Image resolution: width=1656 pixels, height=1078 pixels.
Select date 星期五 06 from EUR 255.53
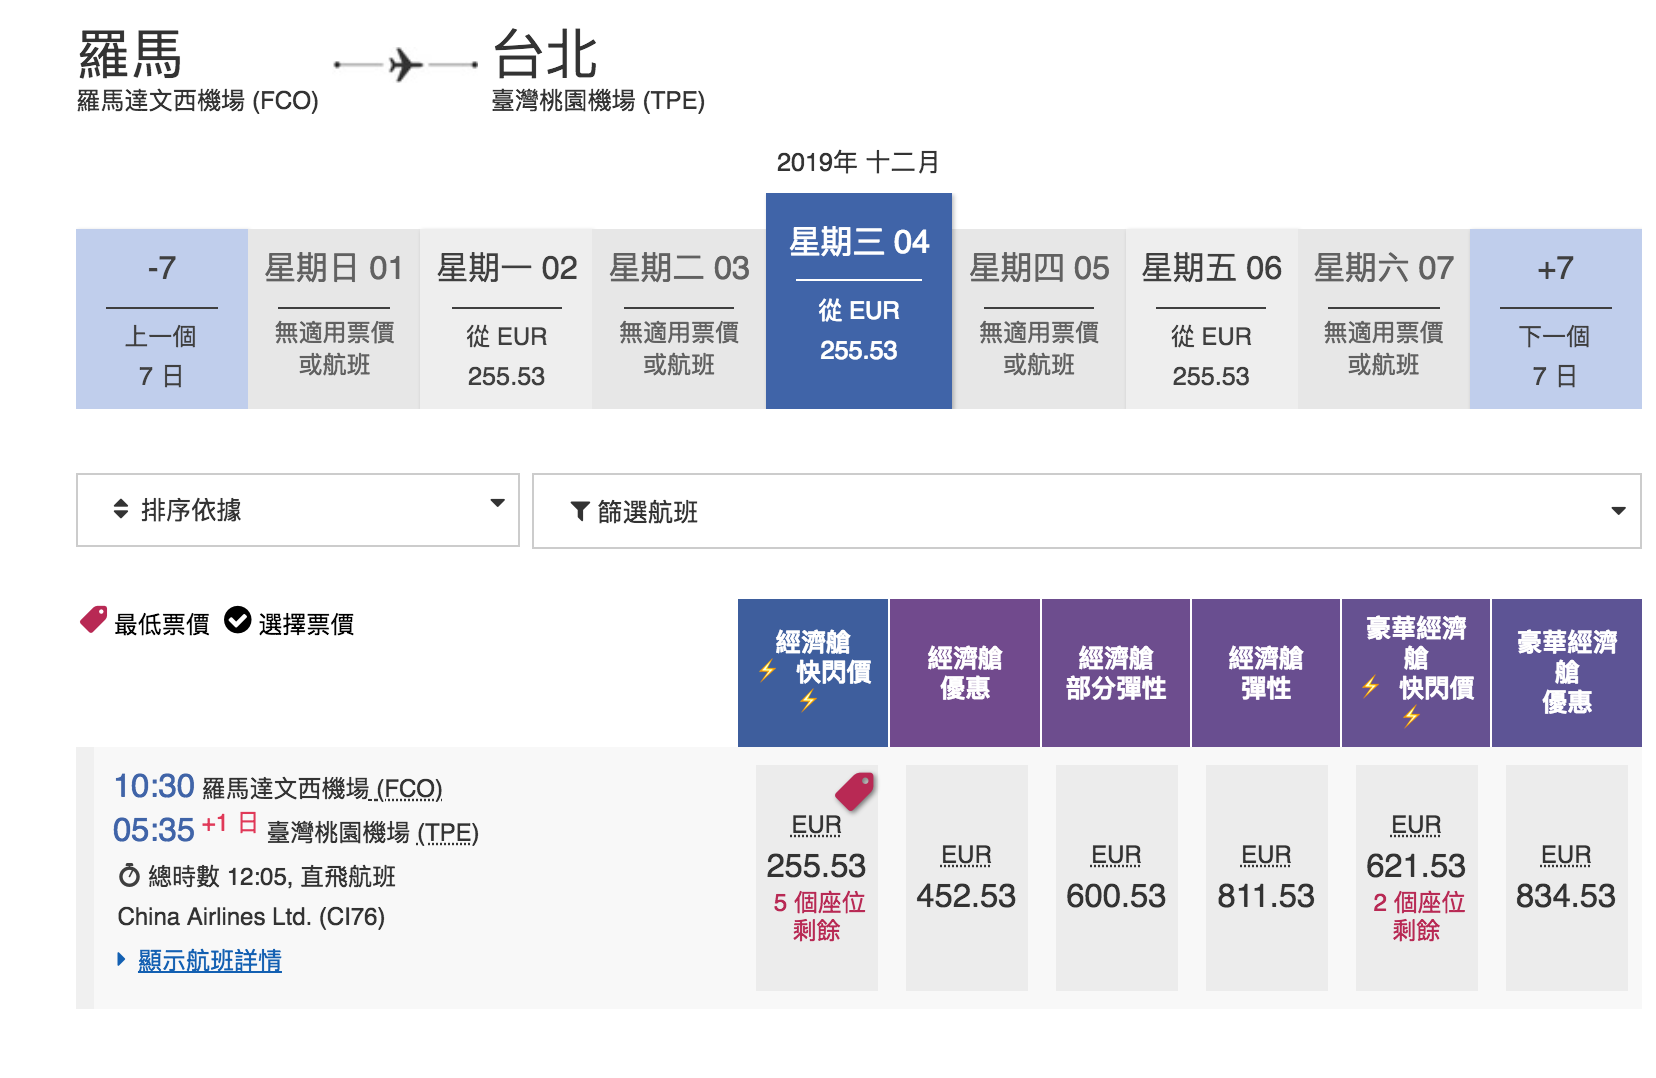1211,319
